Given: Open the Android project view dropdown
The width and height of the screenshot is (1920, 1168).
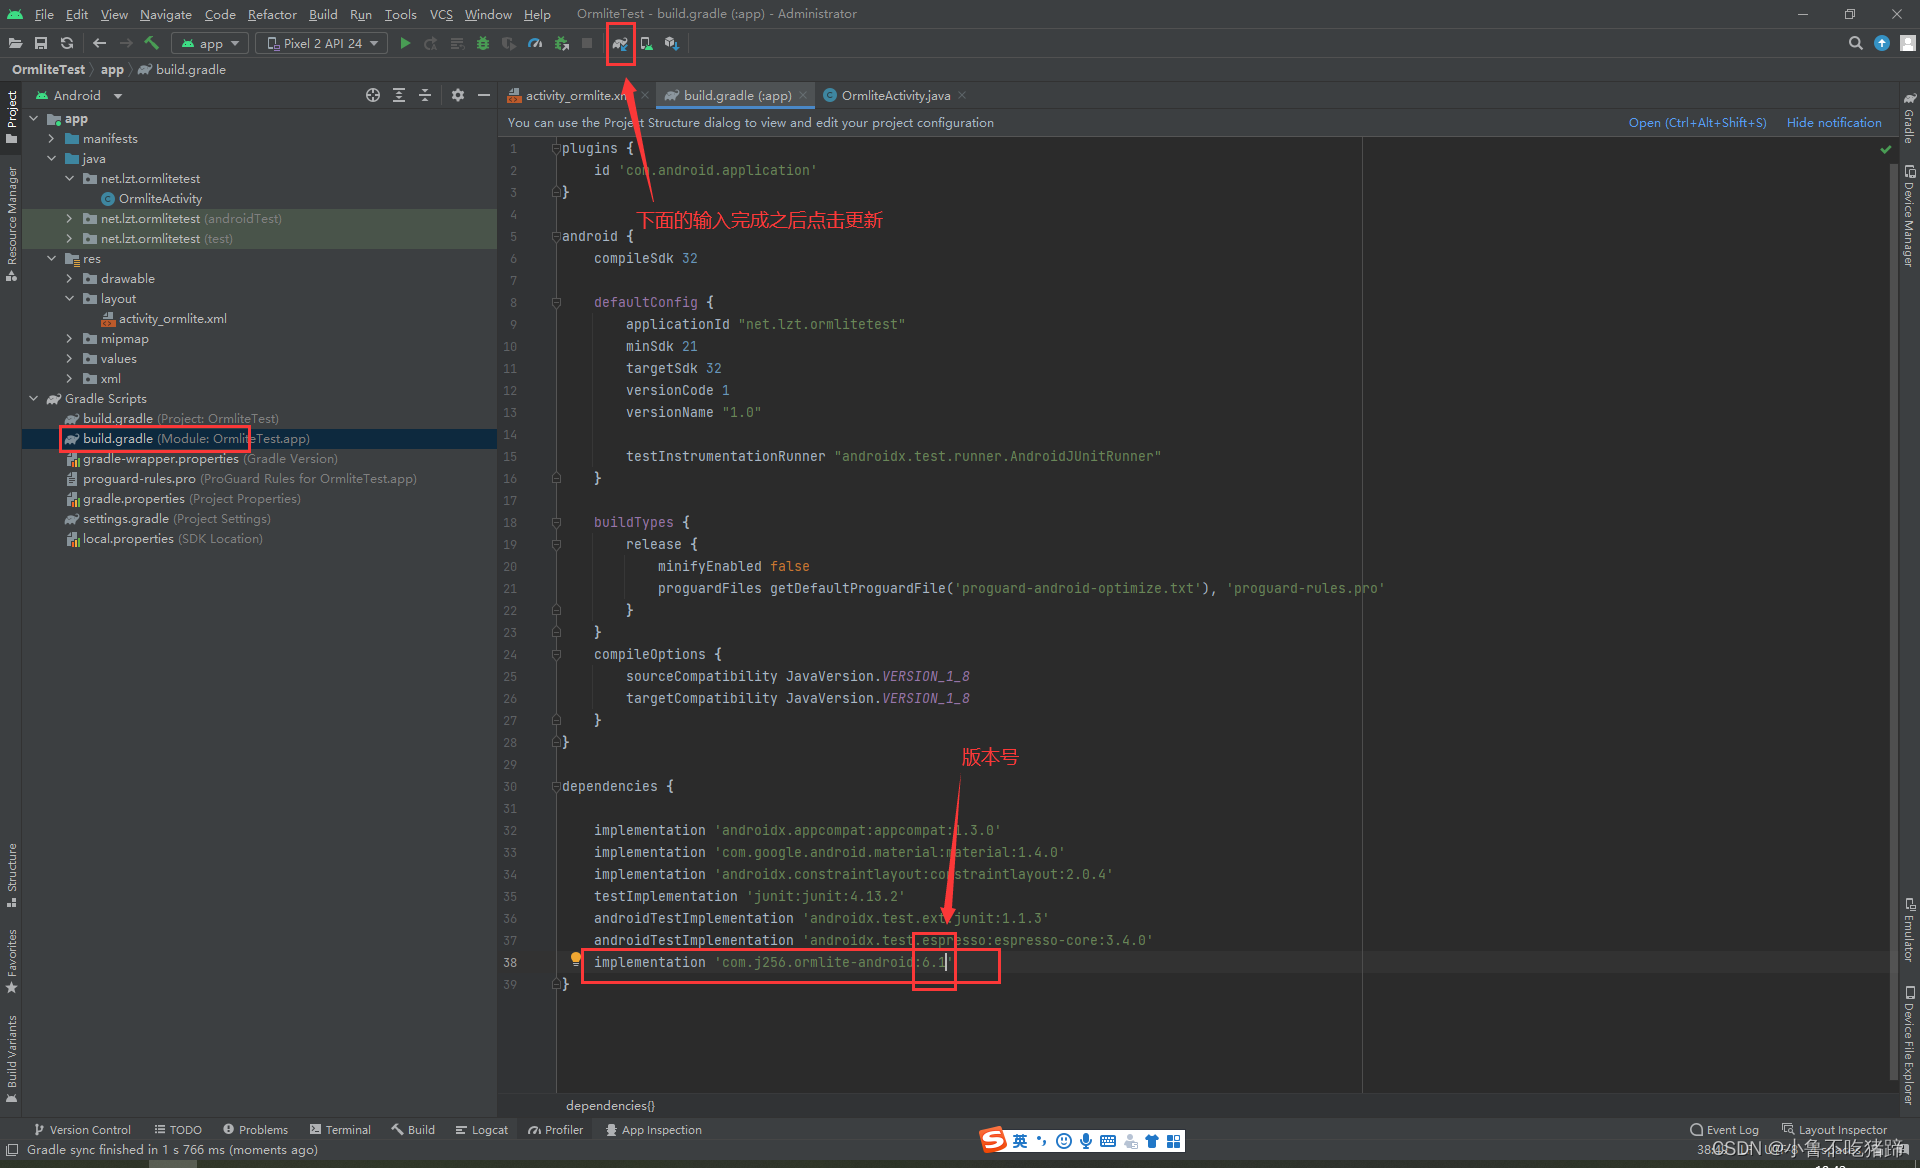Looking at the screenshot, I should tap(78, 95).
